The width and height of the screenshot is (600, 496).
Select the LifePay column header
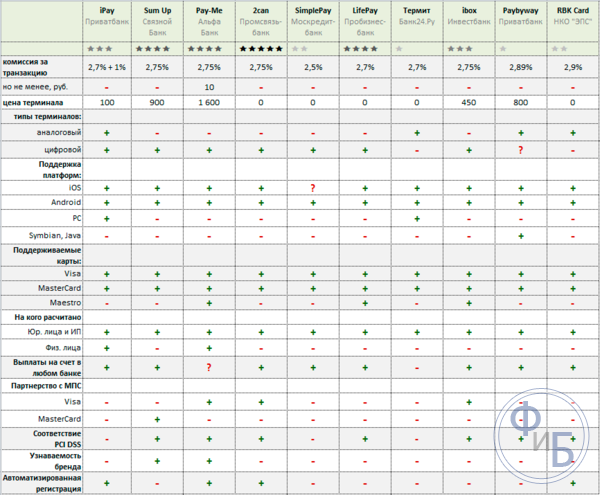coord(365,10)
